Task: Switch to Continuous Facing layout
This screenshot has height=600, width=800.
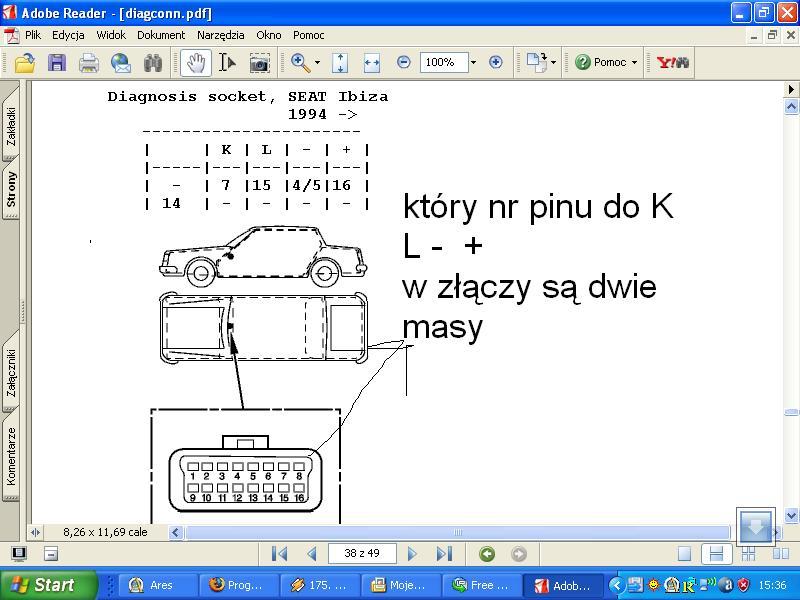Action: click(748, 554)
